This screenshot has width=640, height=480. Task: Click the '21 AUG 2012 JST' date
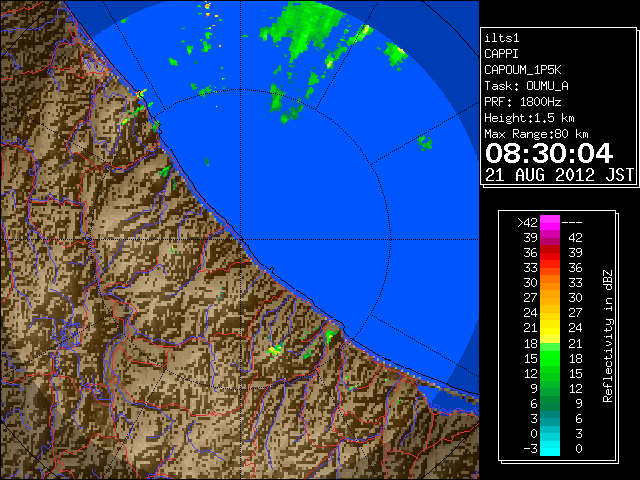[x=559, y=175]
